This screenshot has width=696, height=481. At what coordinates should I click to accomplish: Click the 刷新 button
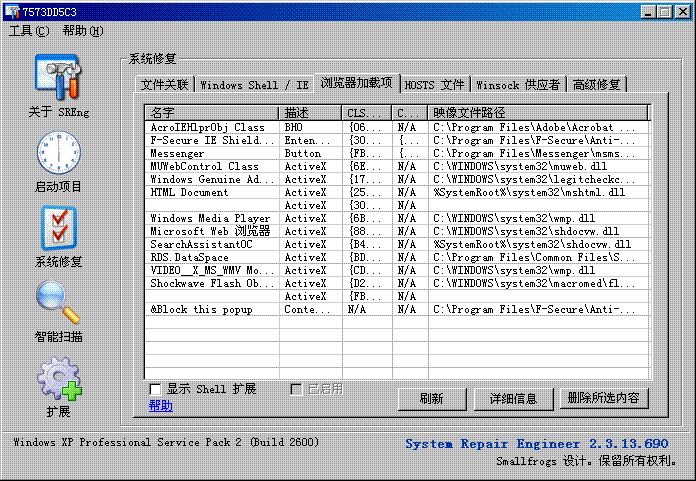[x=431, y=398]
